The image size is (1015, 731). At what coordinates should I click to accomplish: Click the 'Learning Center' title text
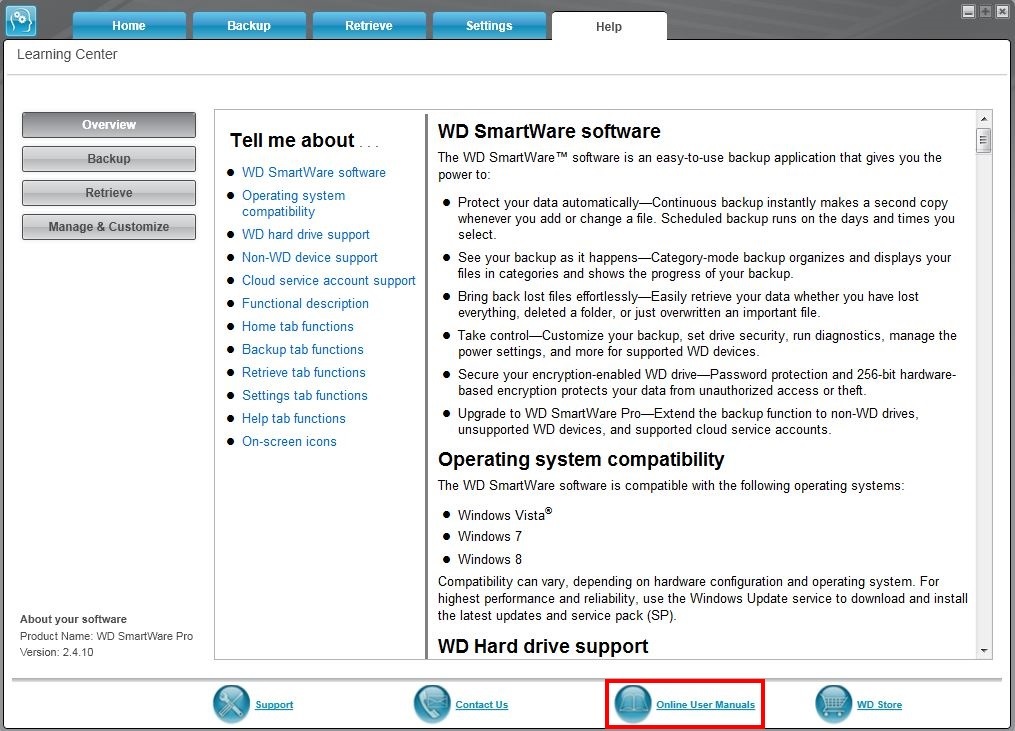point(67,54)
